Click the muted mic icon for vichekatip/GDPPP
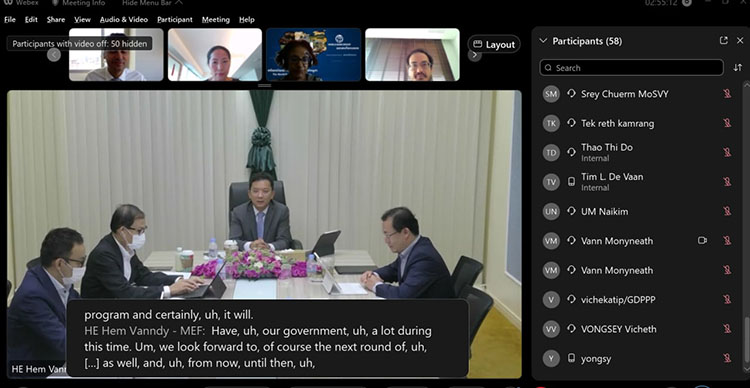Screen dimensions: 750x388 tap(727, 299)
